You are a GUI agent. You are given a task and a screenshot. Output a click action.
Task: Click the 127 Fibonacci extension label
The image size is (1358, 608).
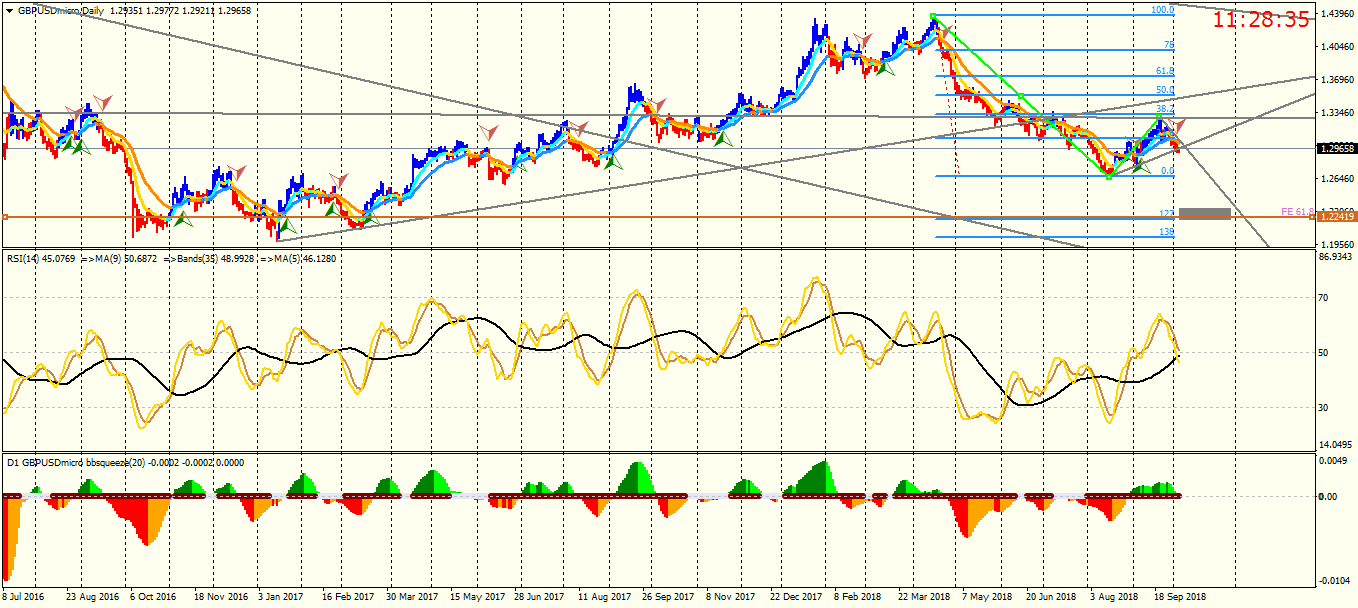click(x=1166, y=213)
